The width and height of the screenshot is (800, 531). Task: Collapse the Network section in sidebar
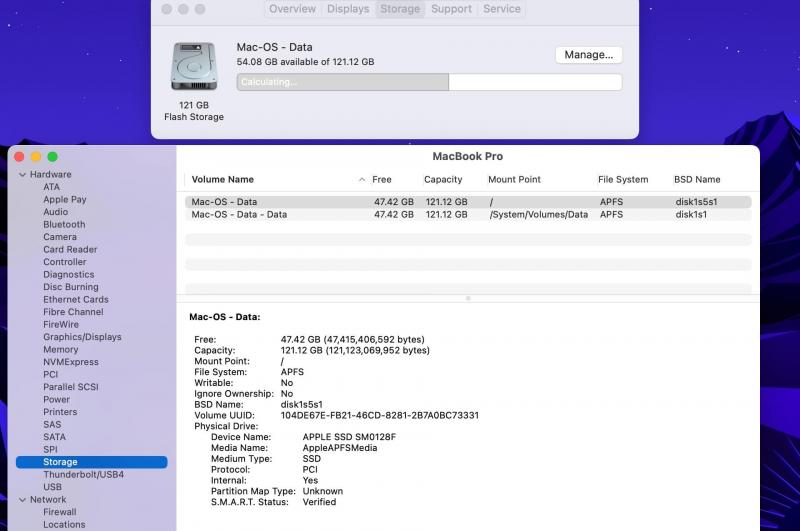click(22, 500)
